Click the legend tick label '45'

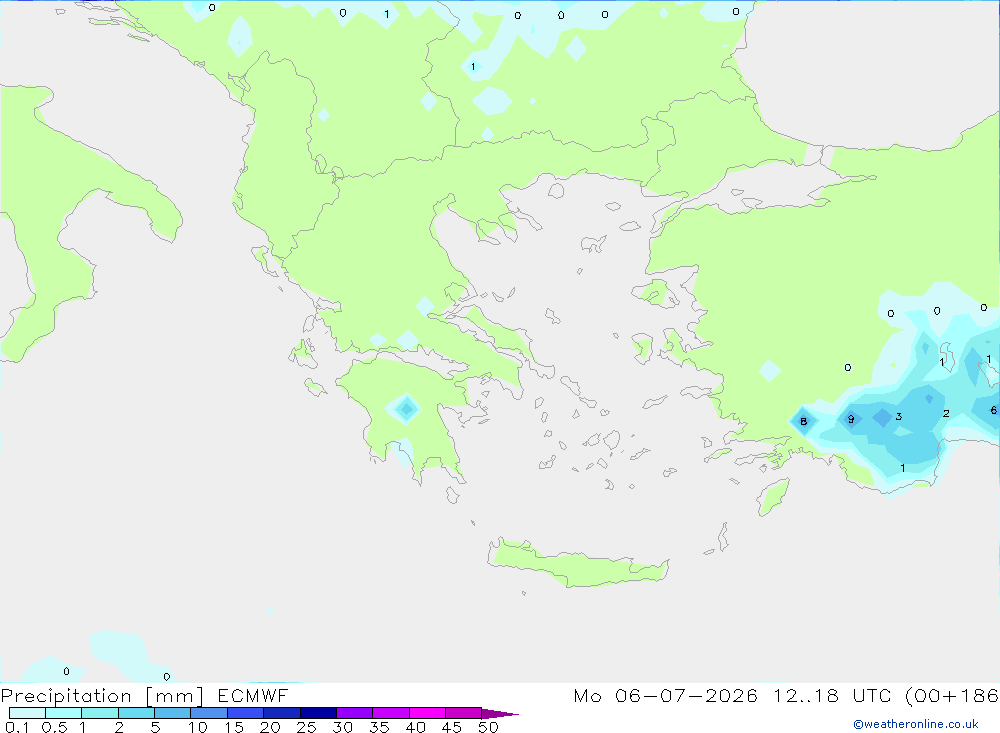tap(452, 727)
